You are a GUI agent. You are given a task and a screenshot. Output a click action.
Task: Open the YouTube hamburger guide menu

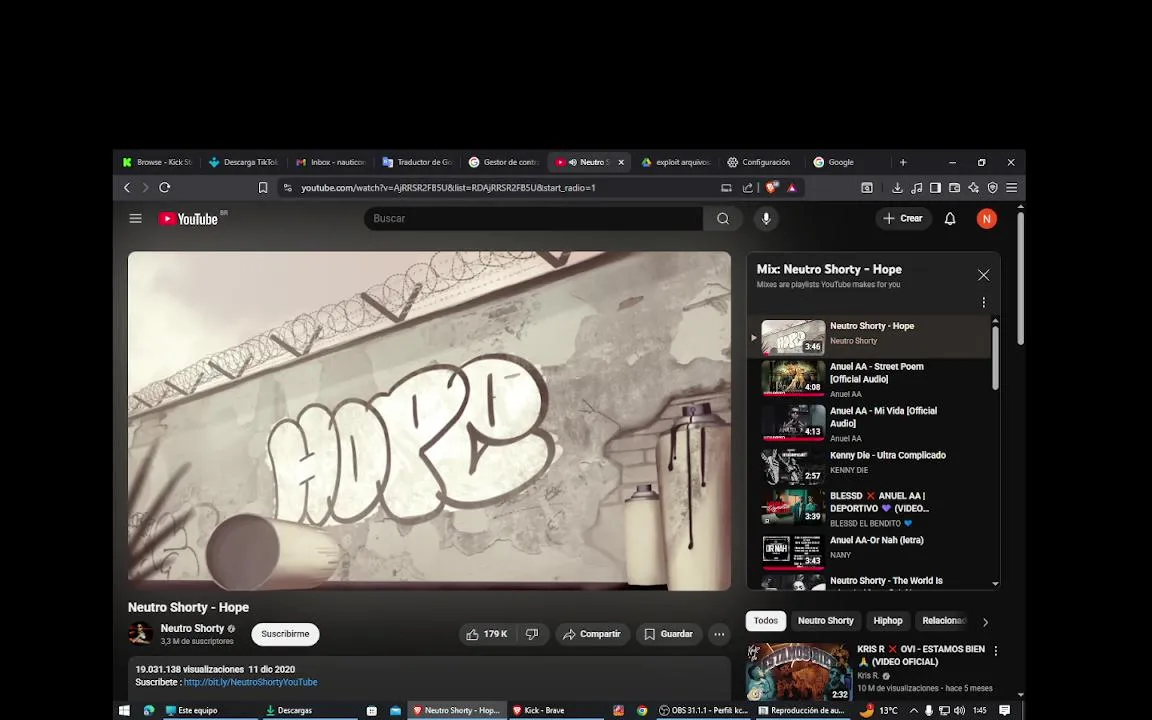135,218
